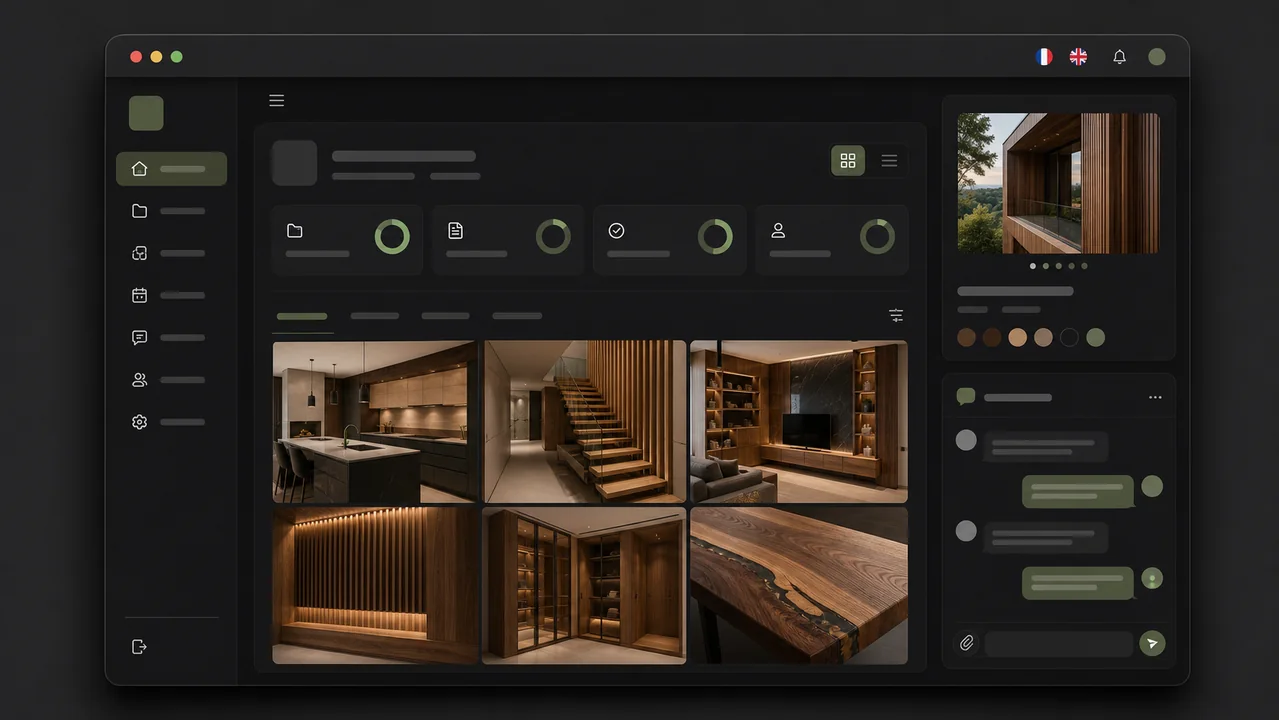Screen dimensions: 1279x720
Task: Open the folder stats card
Action: tap(347, 240)
